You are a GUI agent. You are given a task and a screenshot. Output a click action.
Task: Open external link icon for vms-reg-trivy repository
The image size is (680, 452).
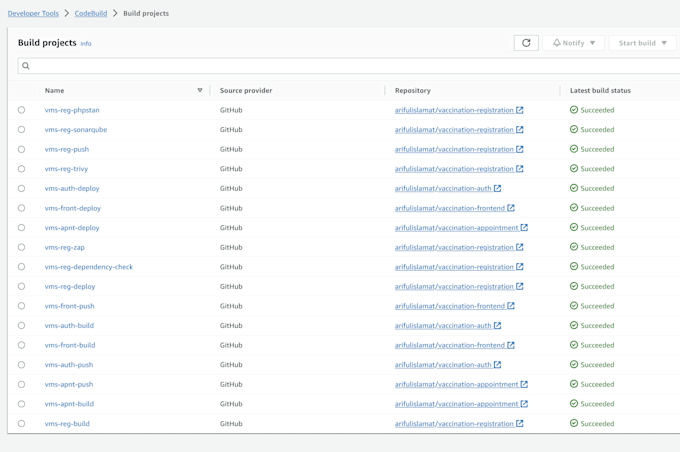point(520,169)
